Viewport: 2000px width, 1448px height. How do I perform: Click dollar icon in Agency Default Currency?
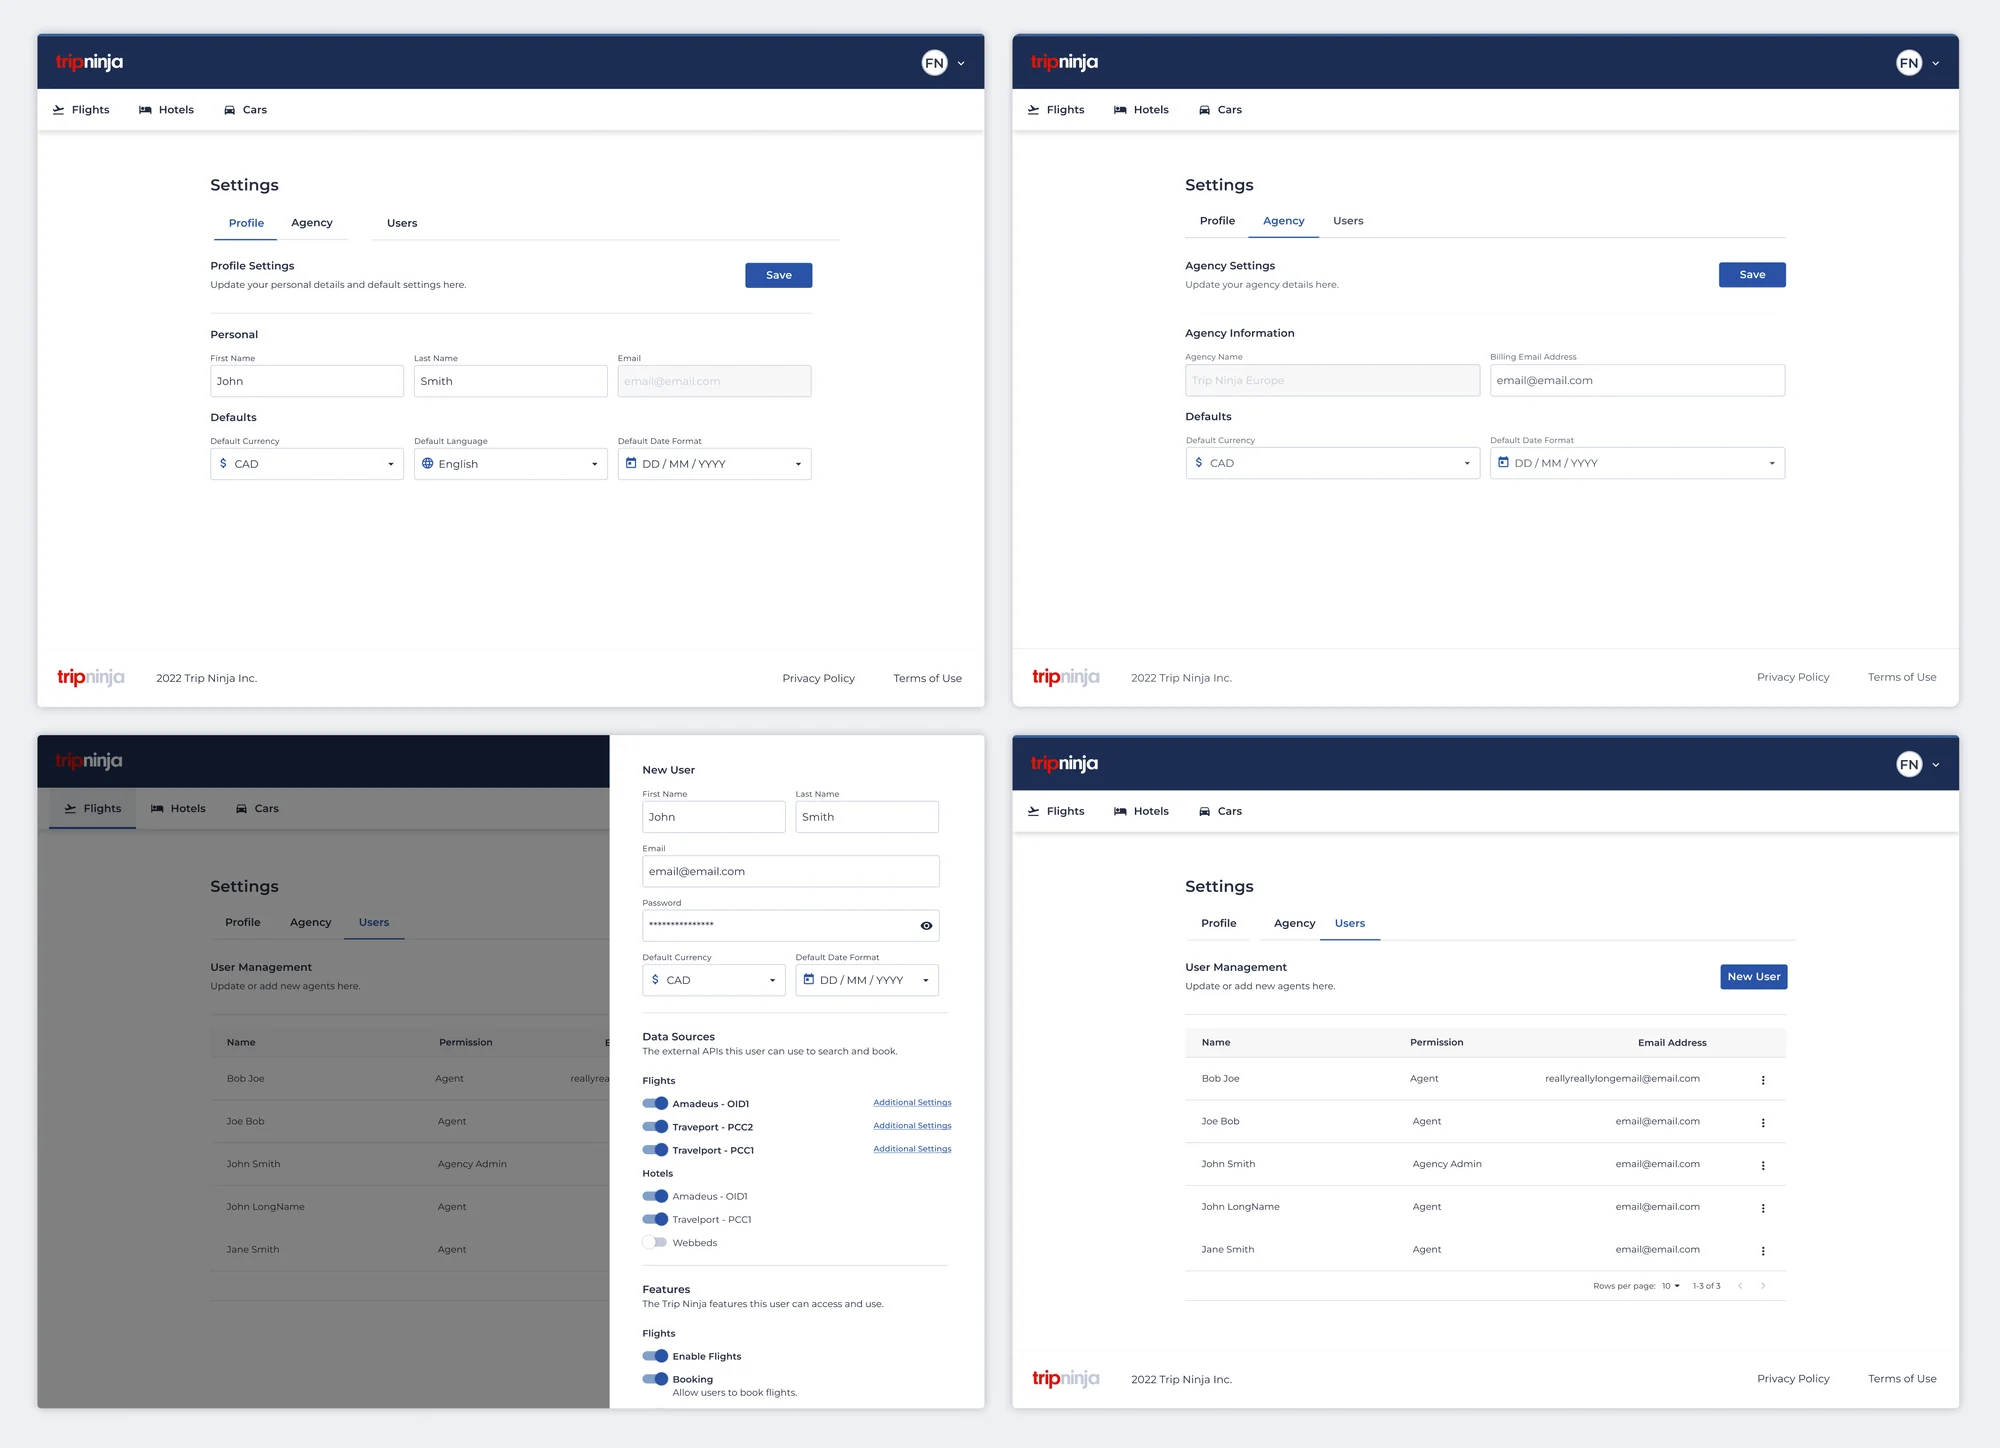(x=1199, y=462)
